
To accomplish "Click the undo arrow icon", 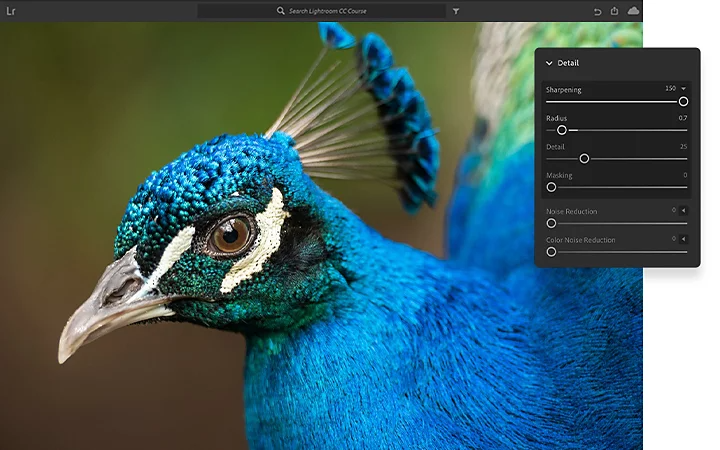I will pyautogui.click(x=598, y=11).
